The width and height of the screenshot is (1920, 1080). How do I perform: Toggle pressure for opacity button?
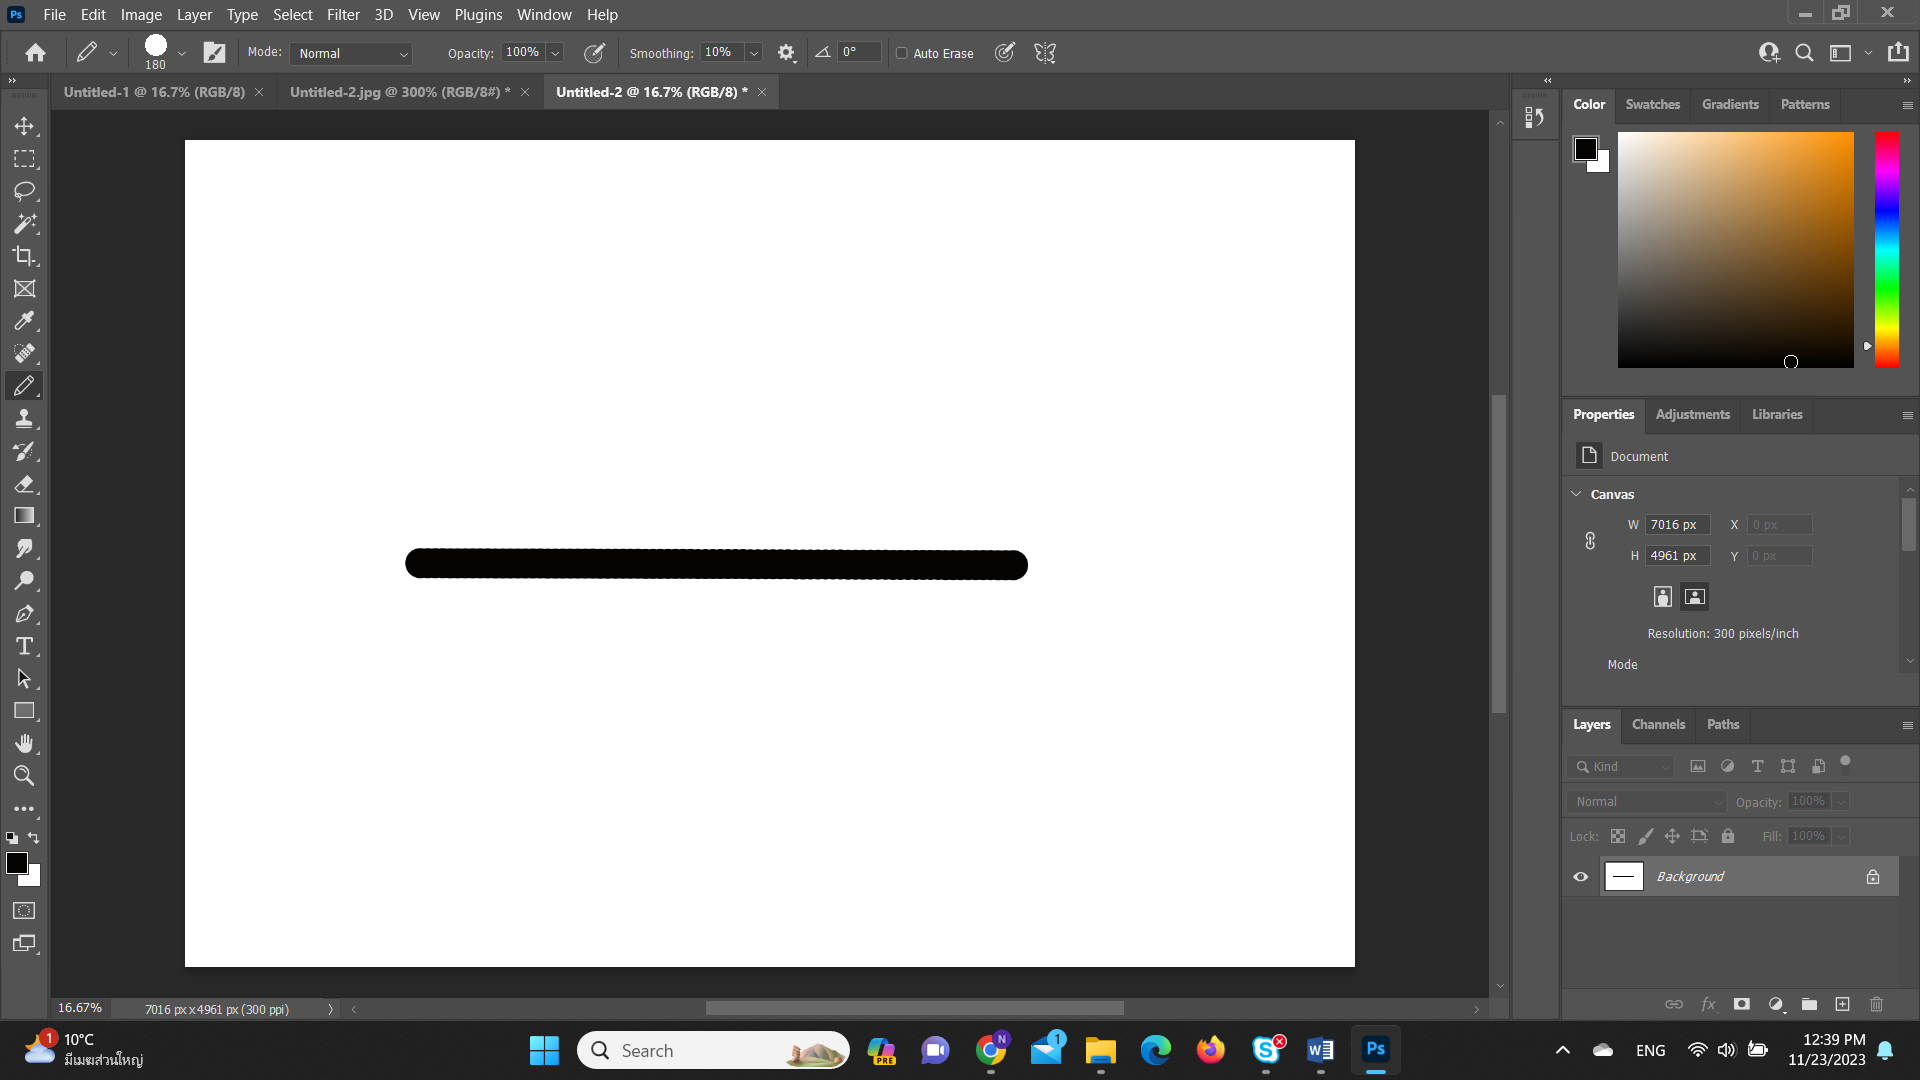(x=594, y=53)
